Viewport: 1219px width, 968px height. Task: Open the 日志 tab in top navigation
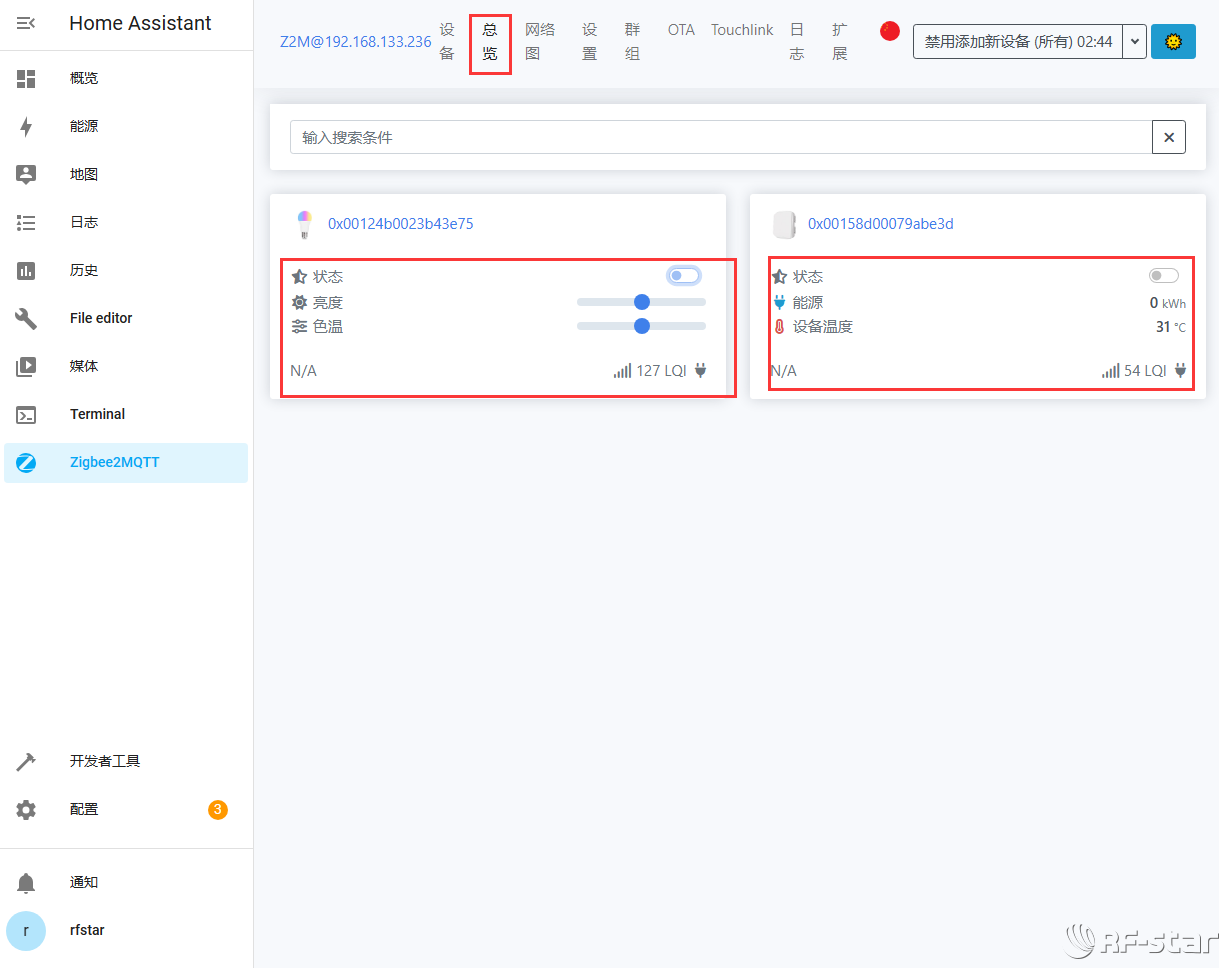[x=796, y=42]
